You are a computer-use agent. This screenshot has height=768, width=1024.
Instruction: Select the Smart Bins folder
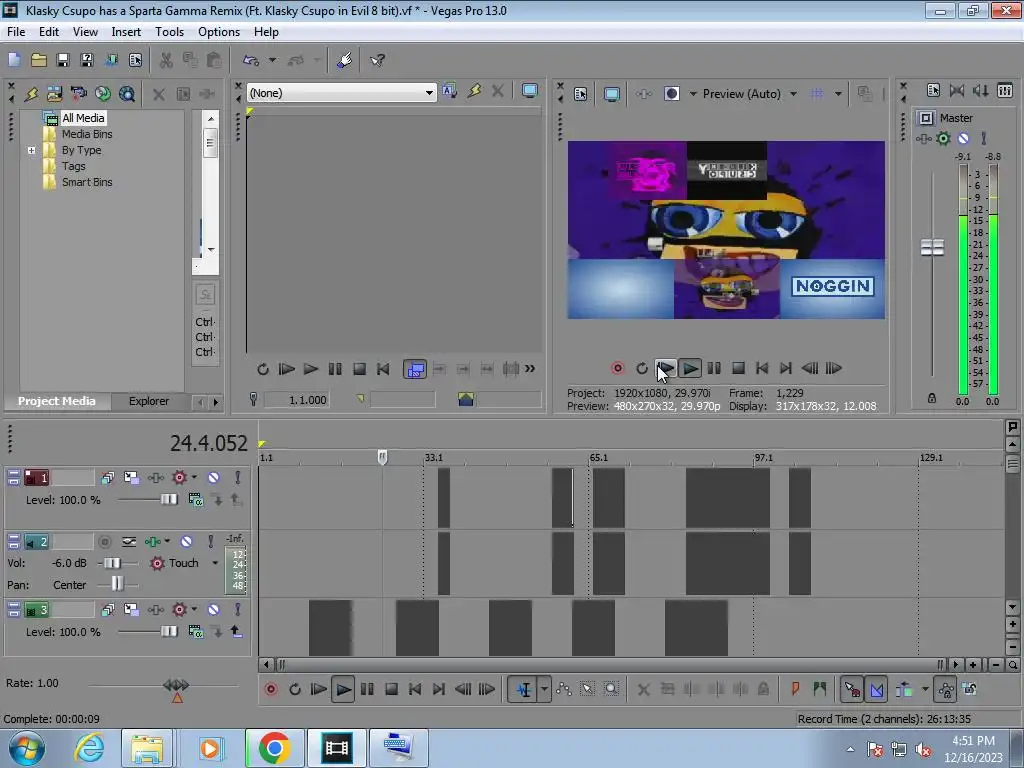click(87, 182)
